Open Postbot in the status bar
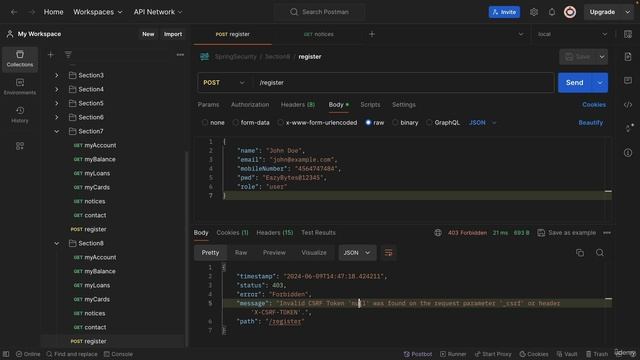 (x=418, y=354)
